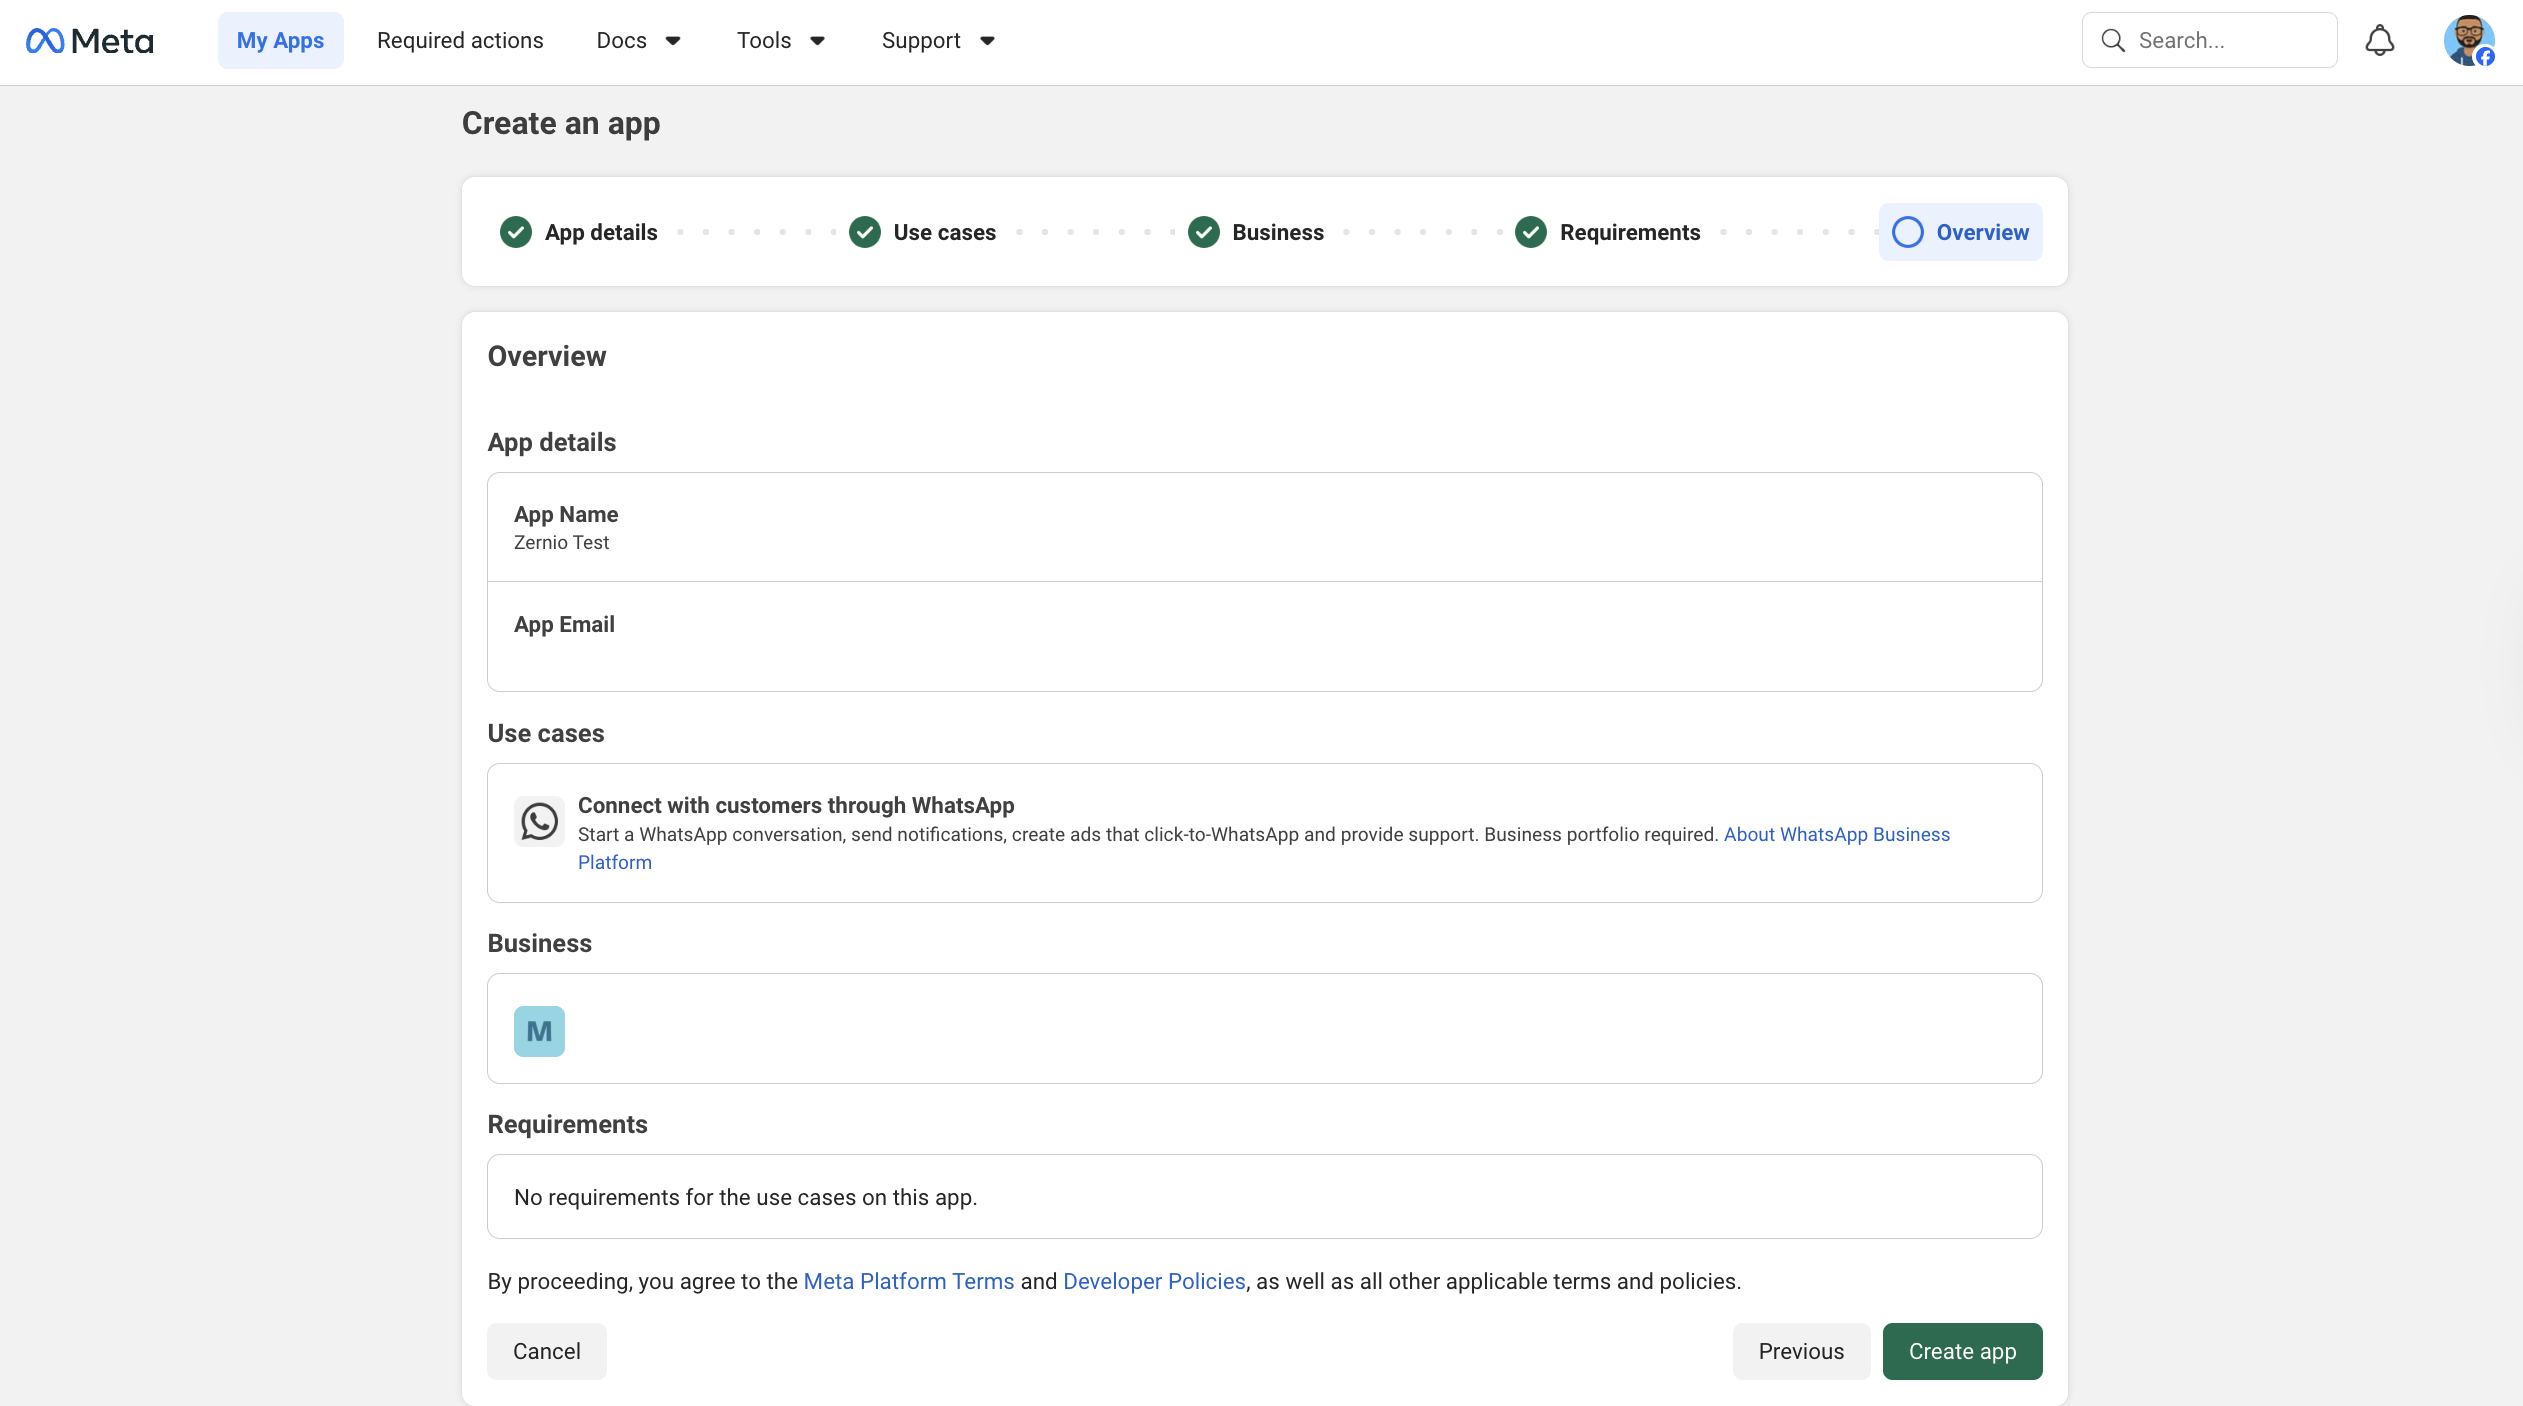Image resolution: width=2523 pixels, height=1406 pixels.
Task: Expand the Support dropdown menu
Action: pos(937,41)
